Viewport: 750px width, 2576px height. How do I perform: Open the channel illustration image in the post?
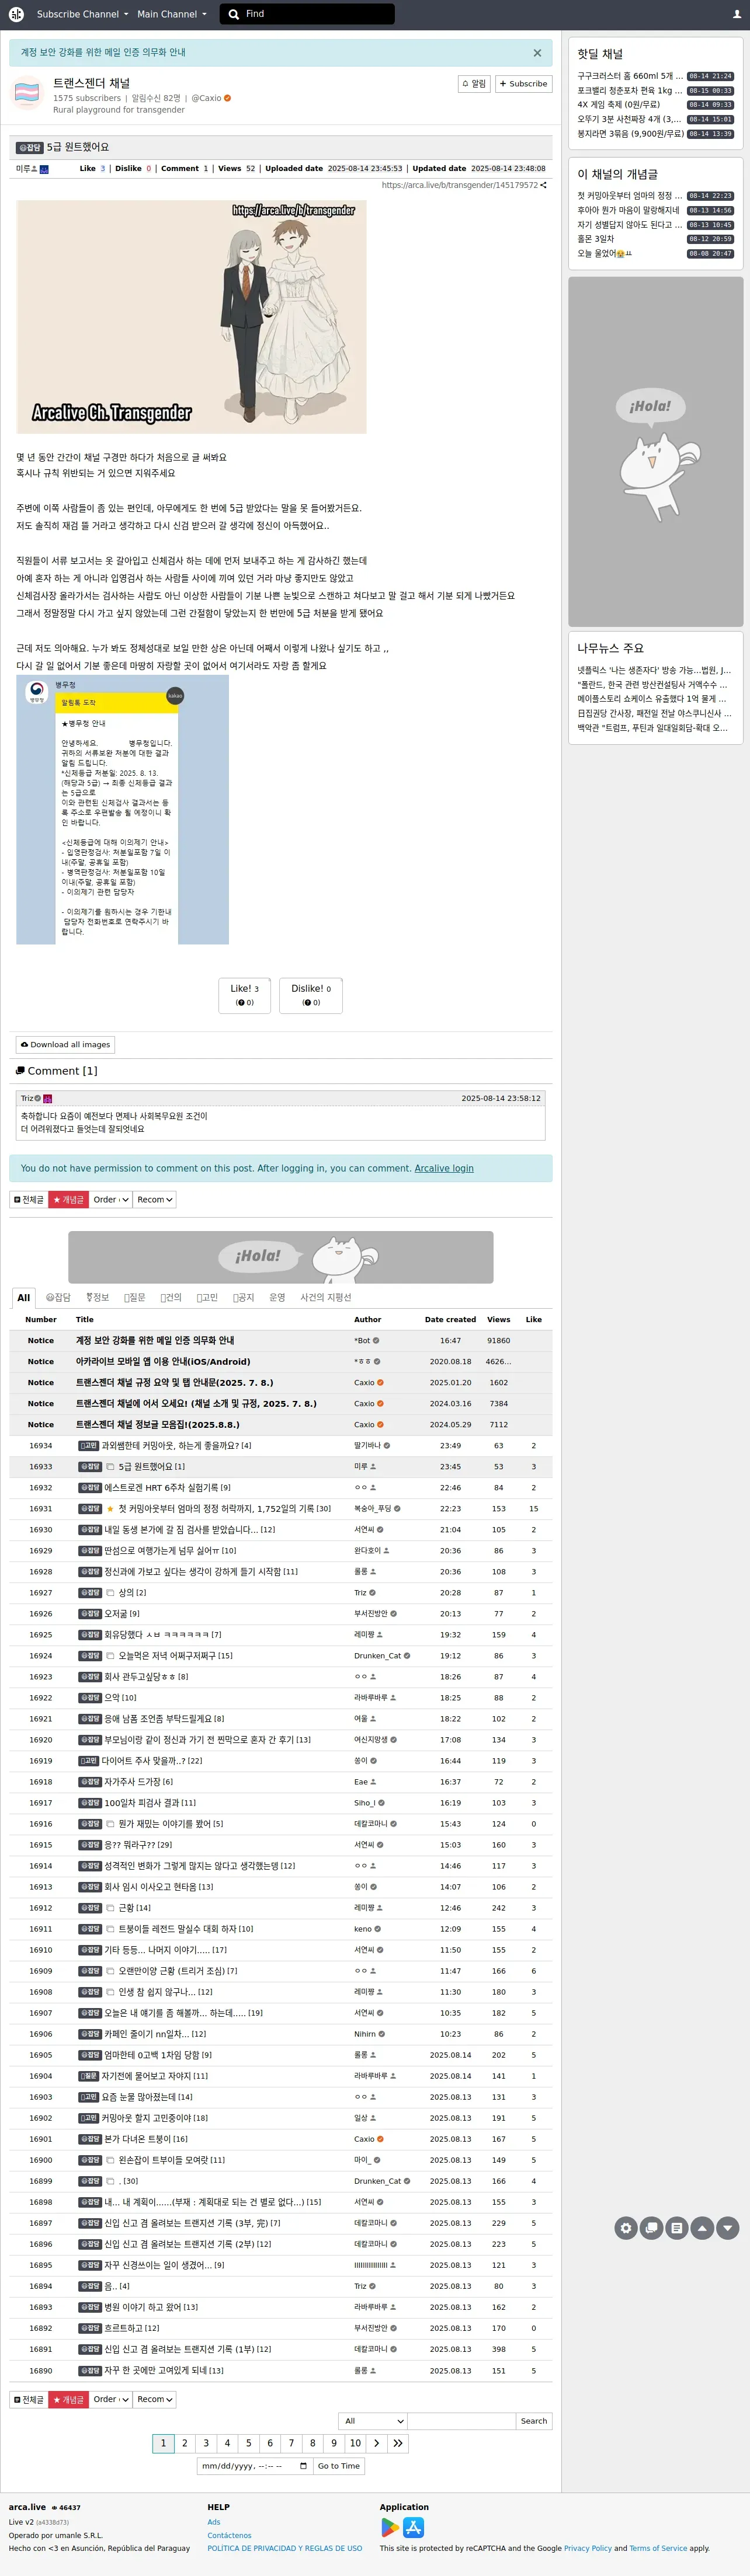(191, 317)
